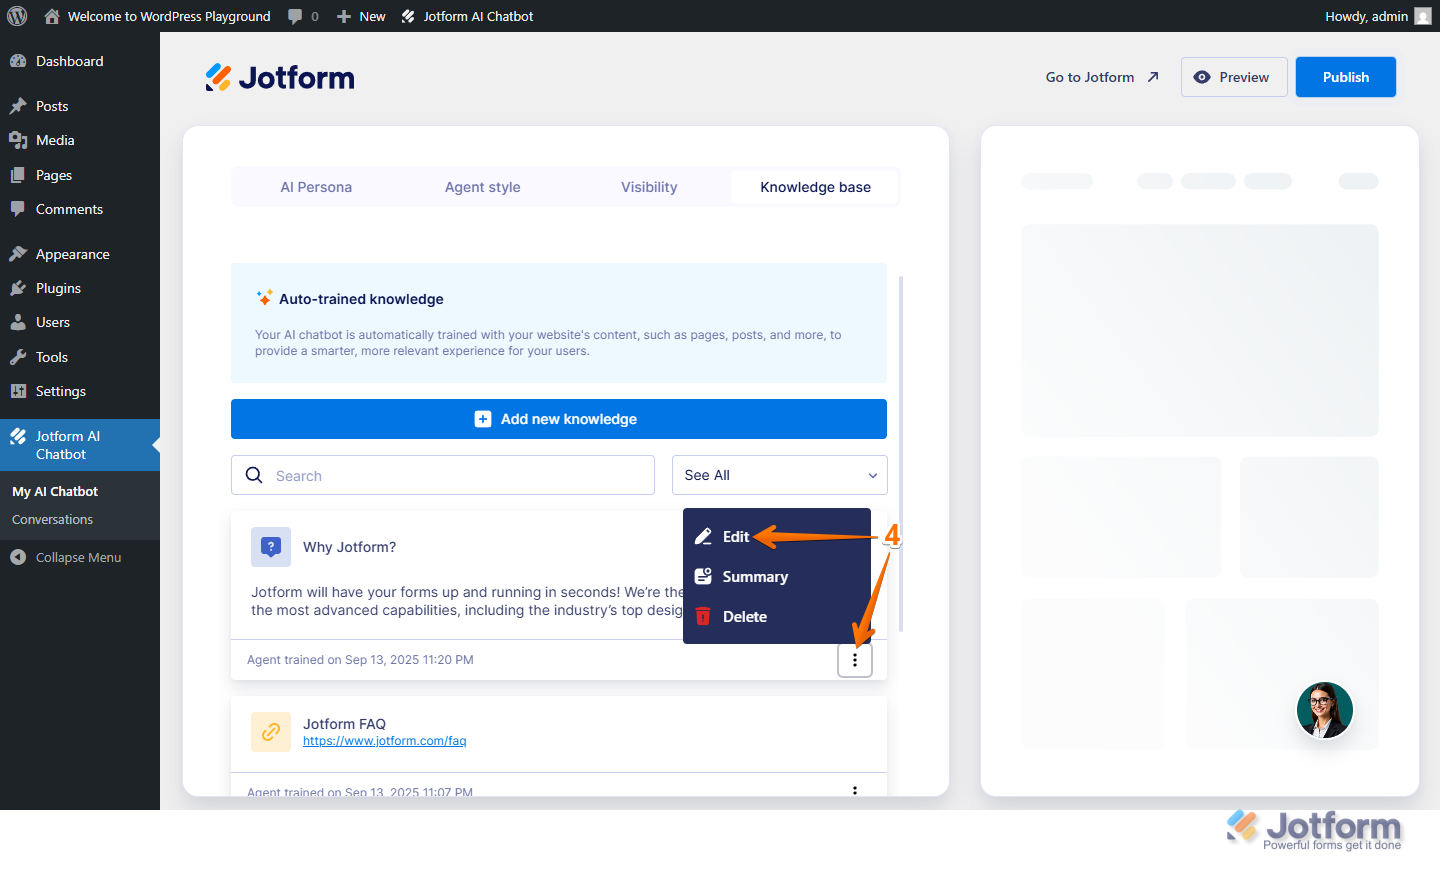Click the Comments sidebar icon

click(18, 209)
